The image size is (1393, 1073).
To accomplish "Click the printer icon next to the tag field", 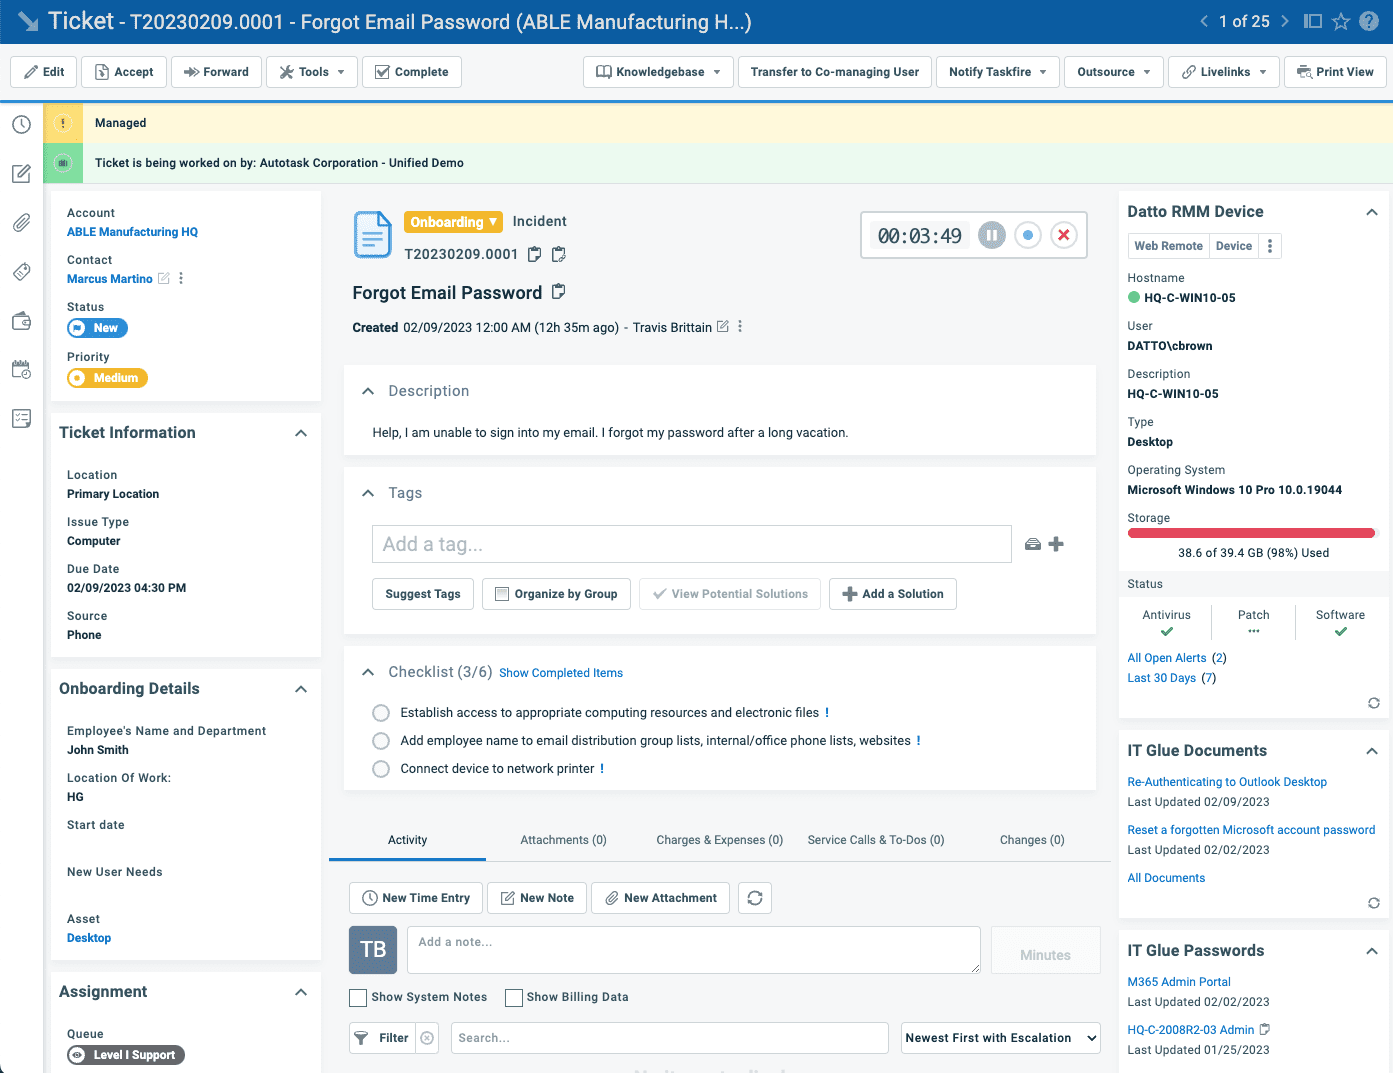I will pyautogui.click(x=1032, y=544).
